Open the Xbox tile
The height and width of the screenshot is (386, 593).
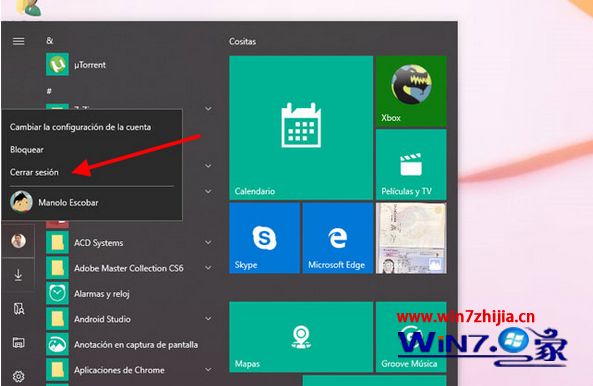tap(411, 91)
